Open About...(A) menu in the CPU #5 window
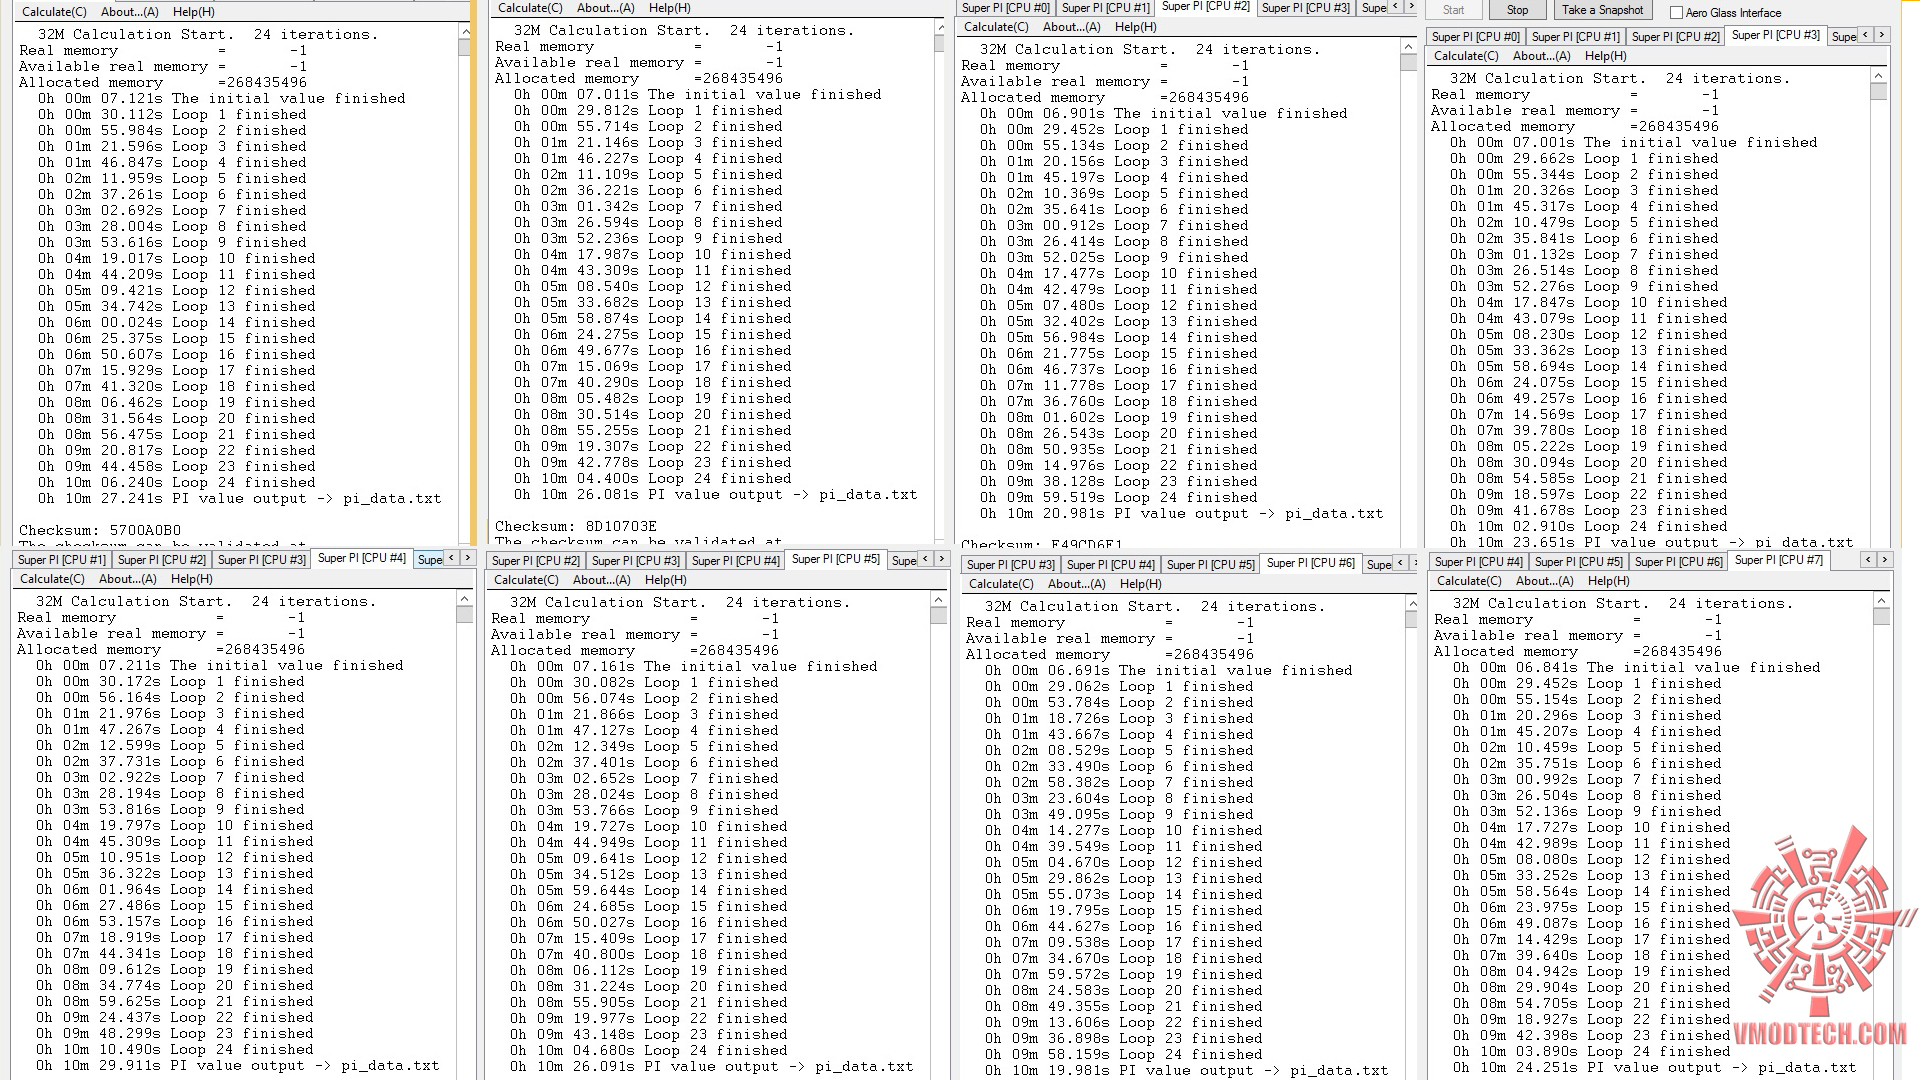 tap(602, 580)
